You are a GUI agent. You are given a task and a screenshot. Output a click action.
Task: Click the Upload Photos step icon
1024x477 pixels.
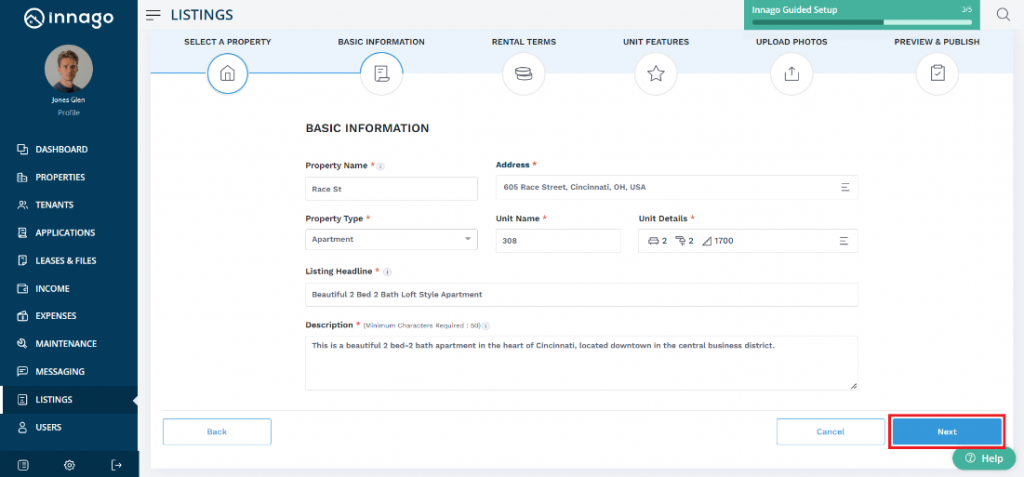[x=792, y=74]
